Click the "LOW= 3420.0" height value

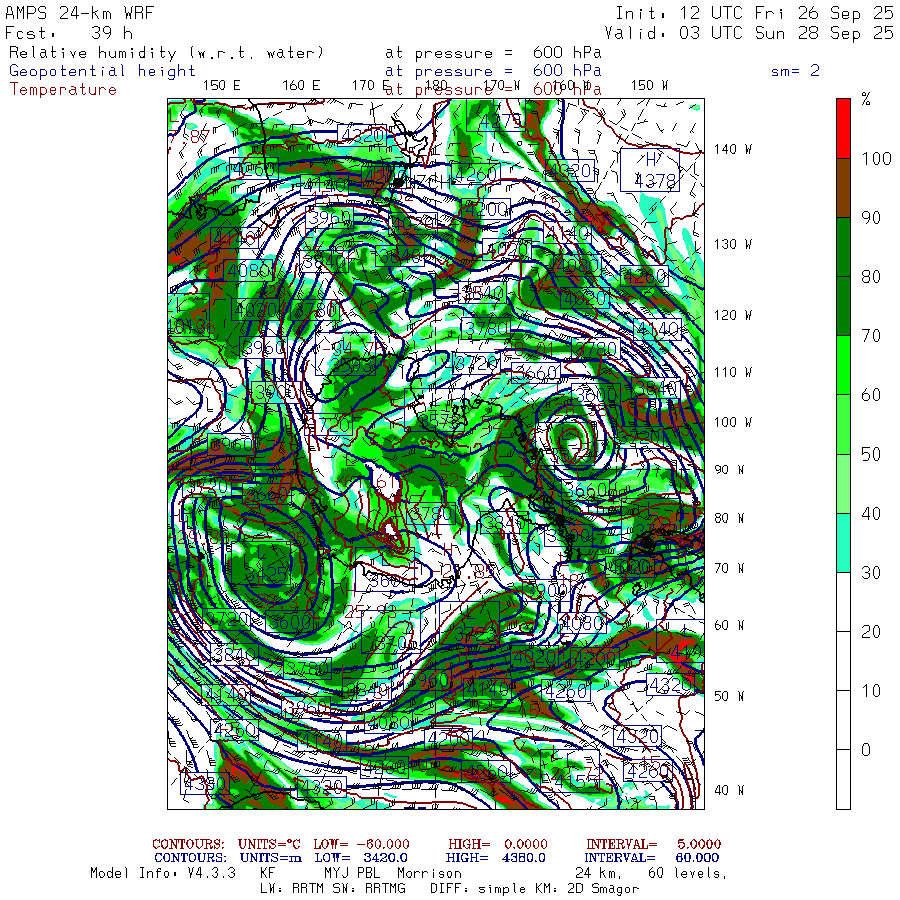(361, 858)
